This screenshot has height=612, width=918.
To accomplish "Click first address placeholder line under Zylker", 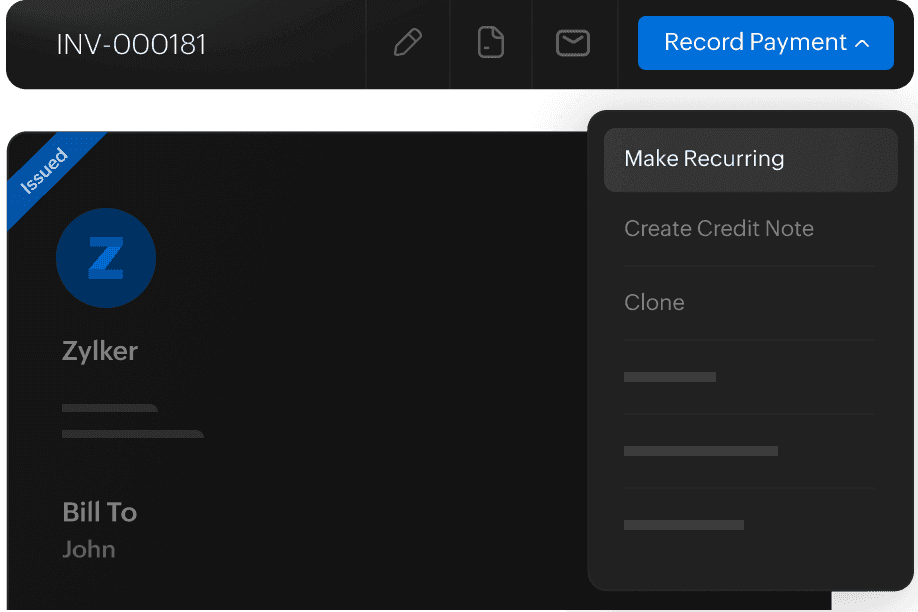I will pos(109,408).
